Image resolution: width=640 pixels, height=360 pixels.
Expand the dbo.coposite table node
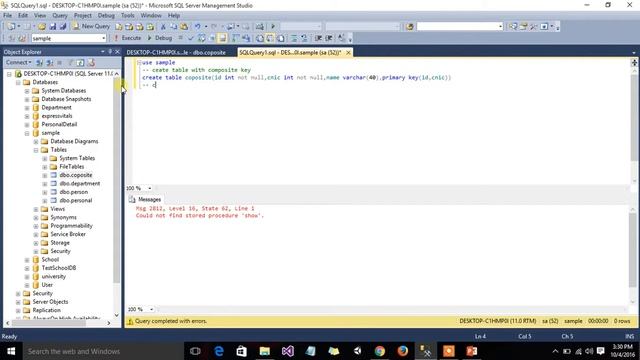coord(45,175)
